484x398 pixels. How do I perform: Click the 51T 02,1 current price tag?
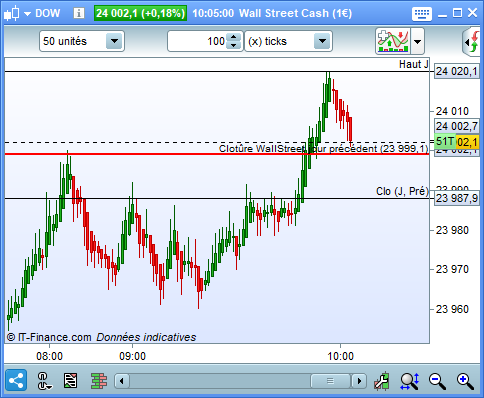tap(457, 142)
